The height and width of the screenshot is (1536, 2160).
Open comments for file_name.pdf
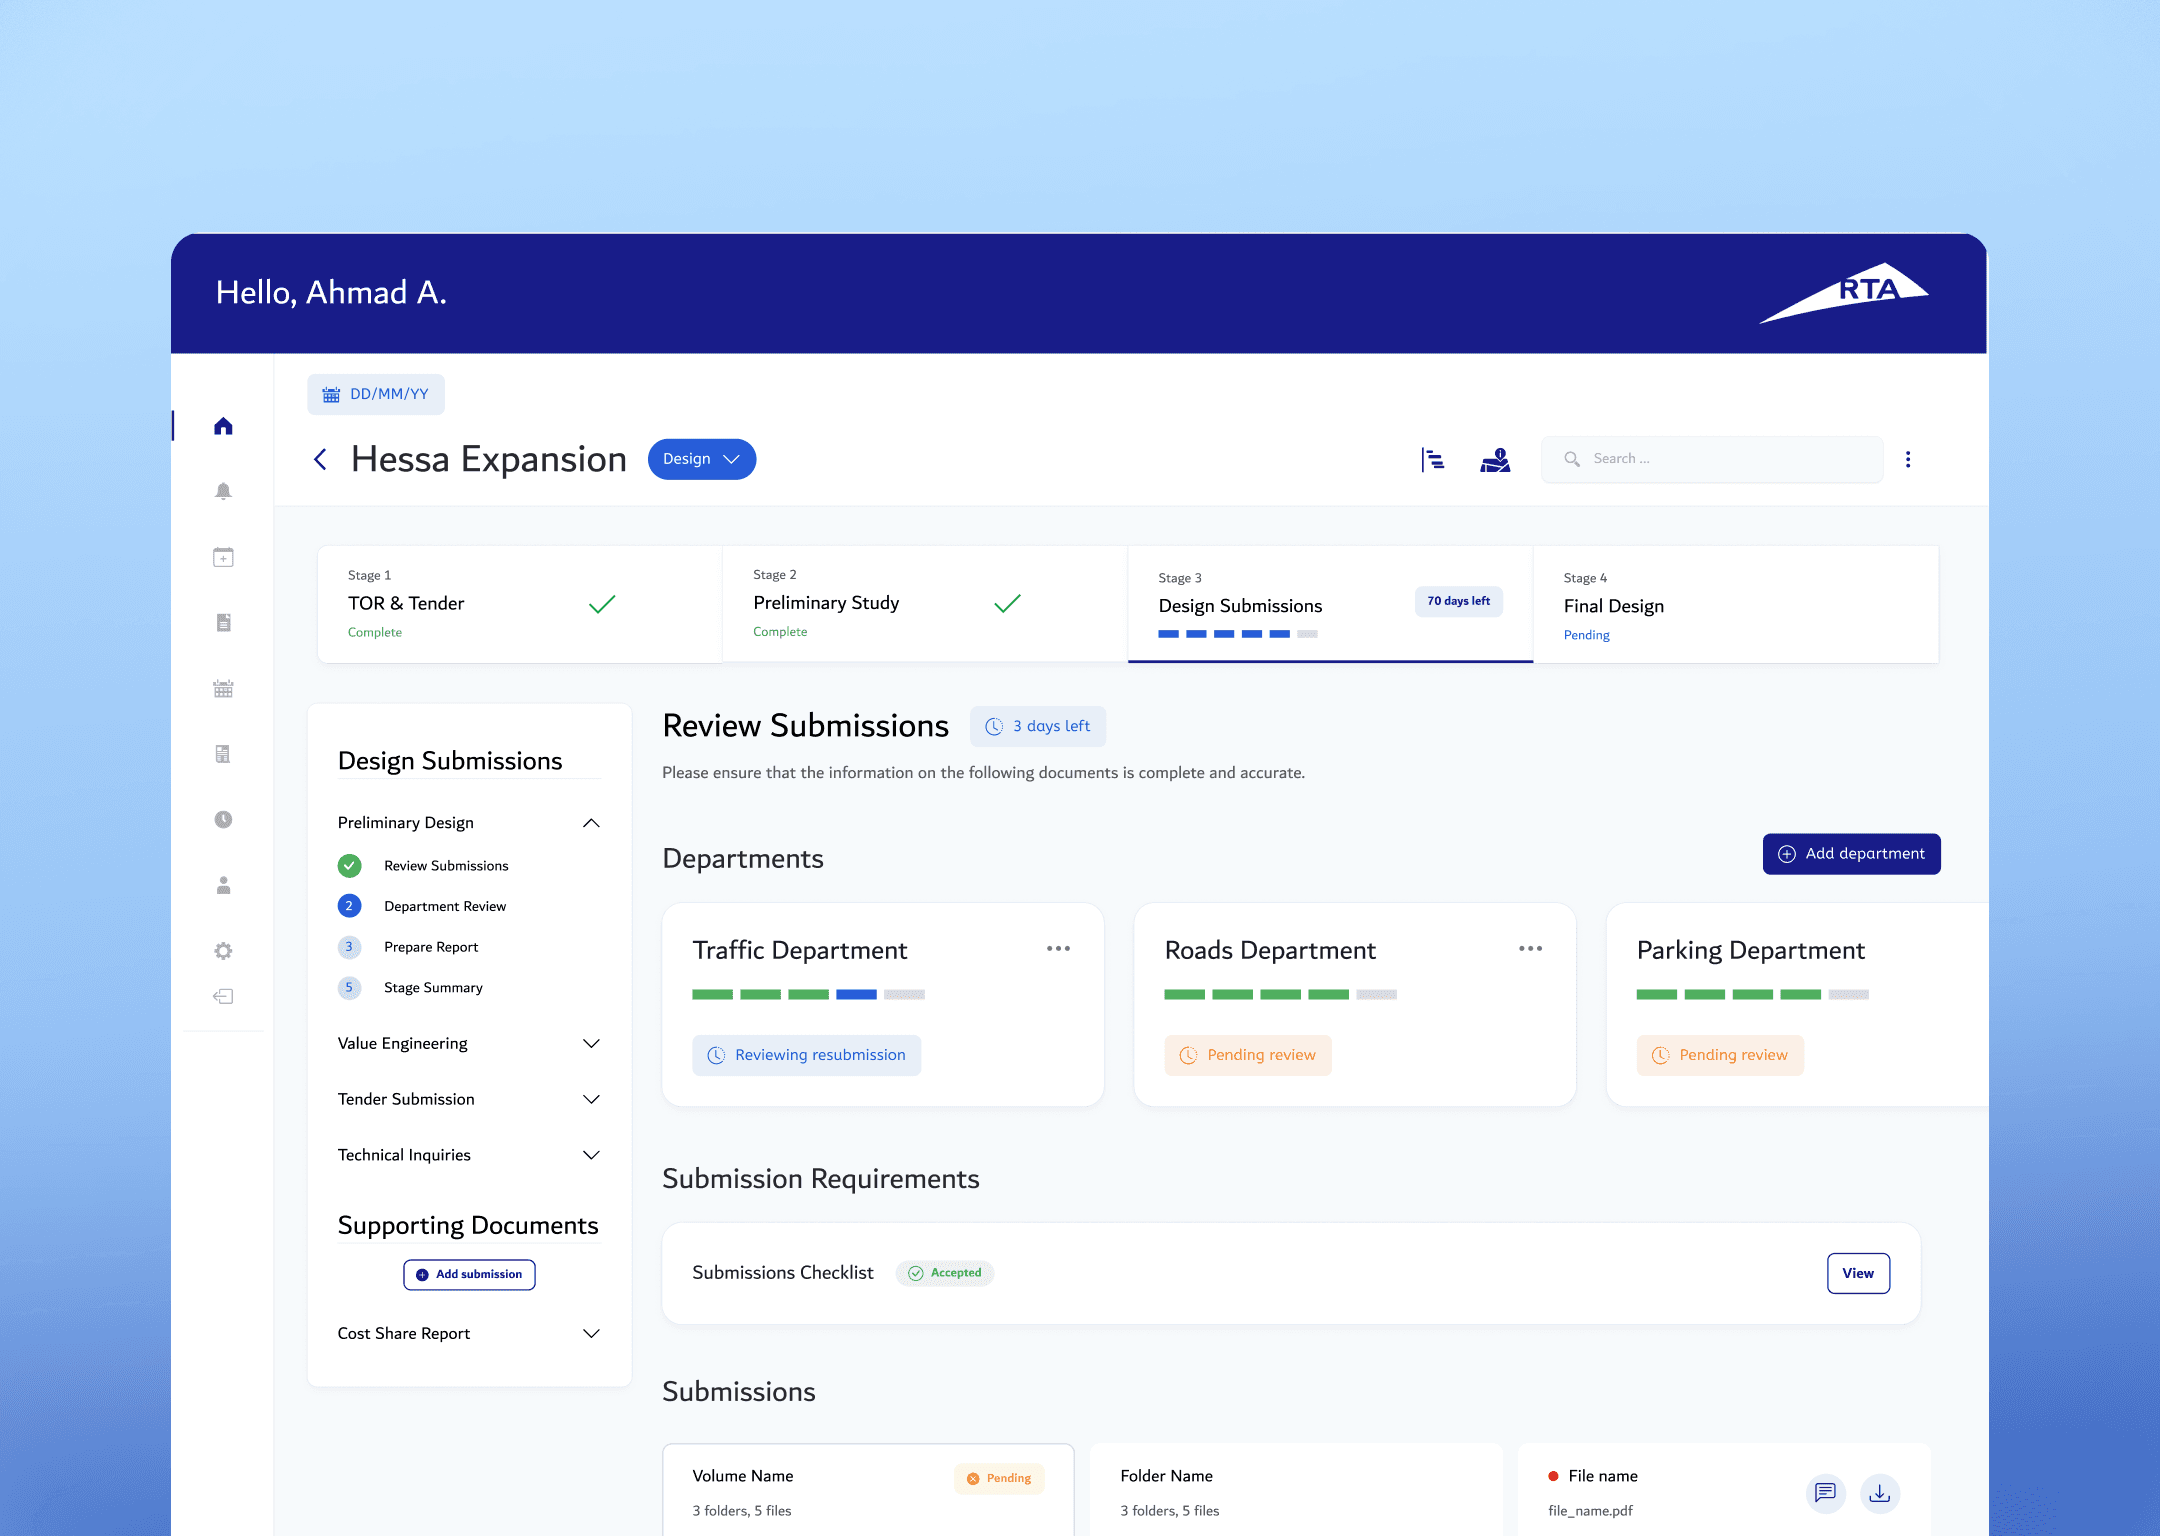[x=1825, y=1493]
